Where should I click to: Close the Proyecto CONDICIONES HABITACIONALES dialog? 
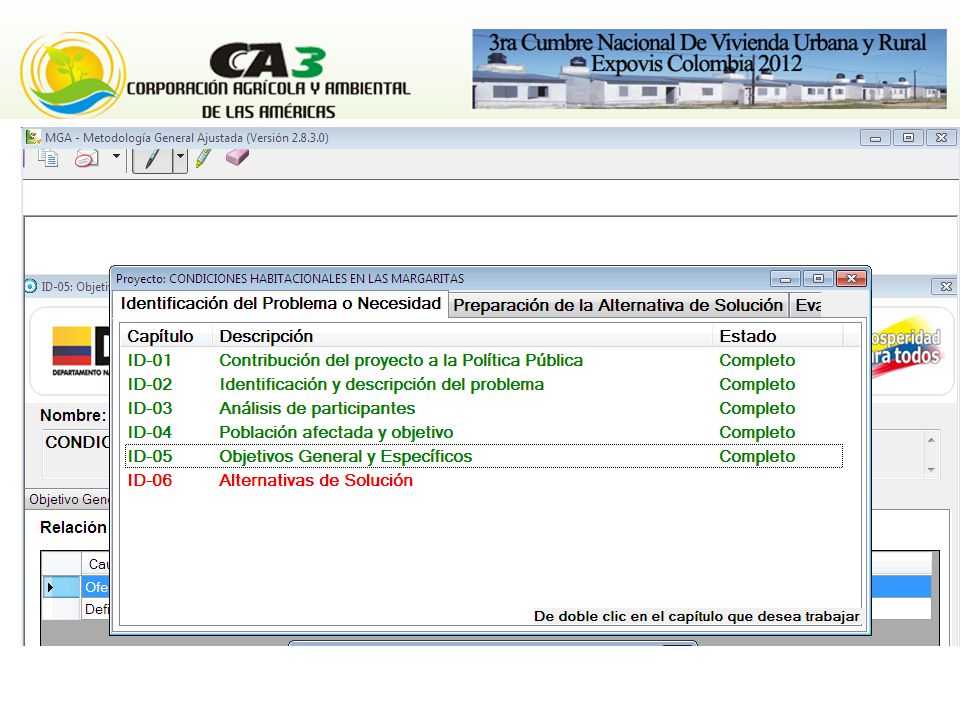851,279
